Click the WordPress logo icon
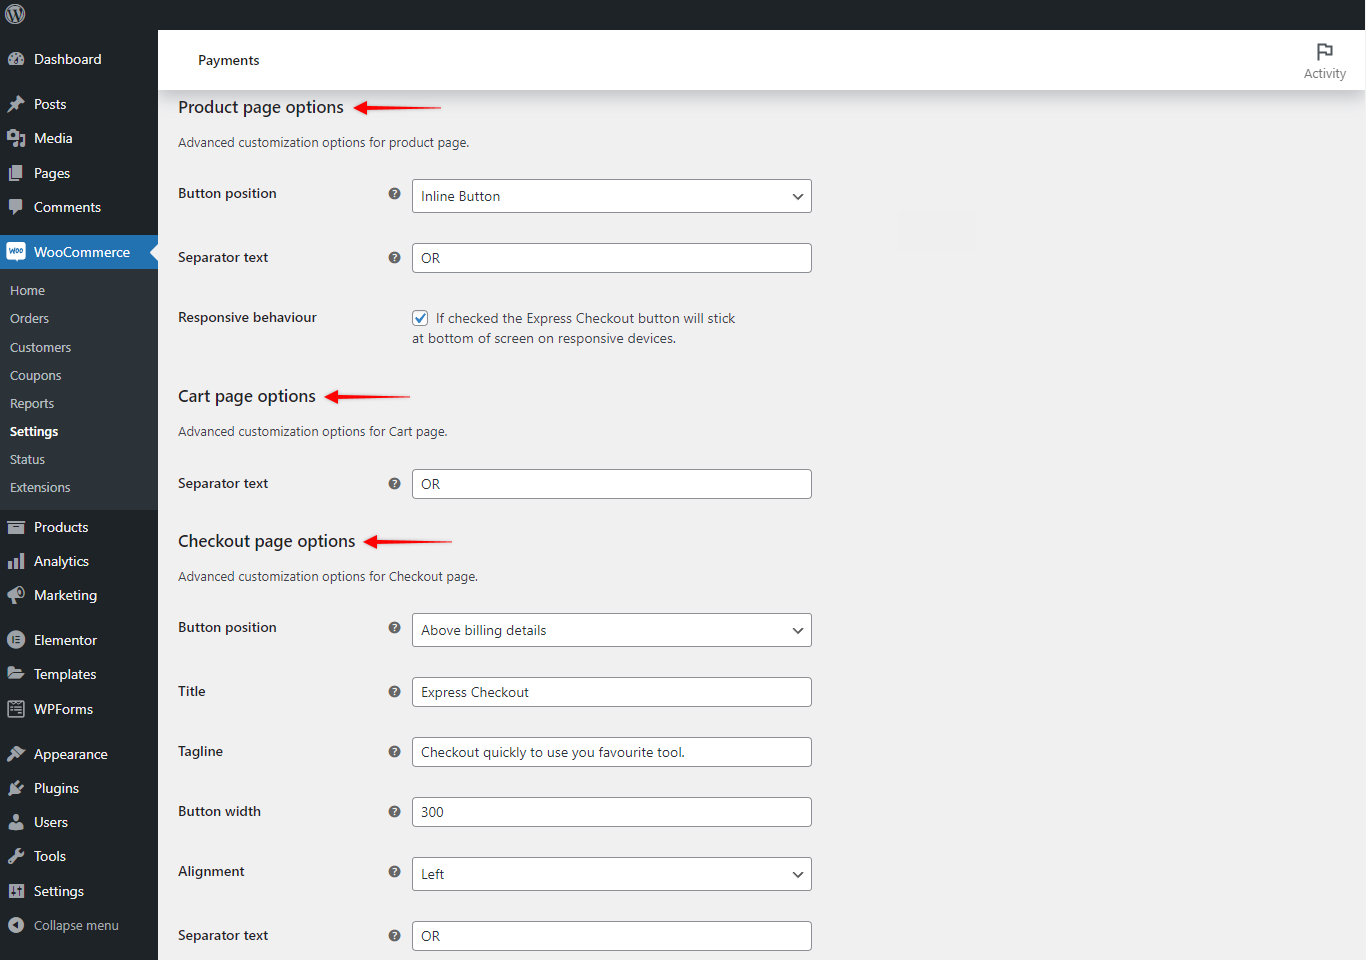 (15, 14)
